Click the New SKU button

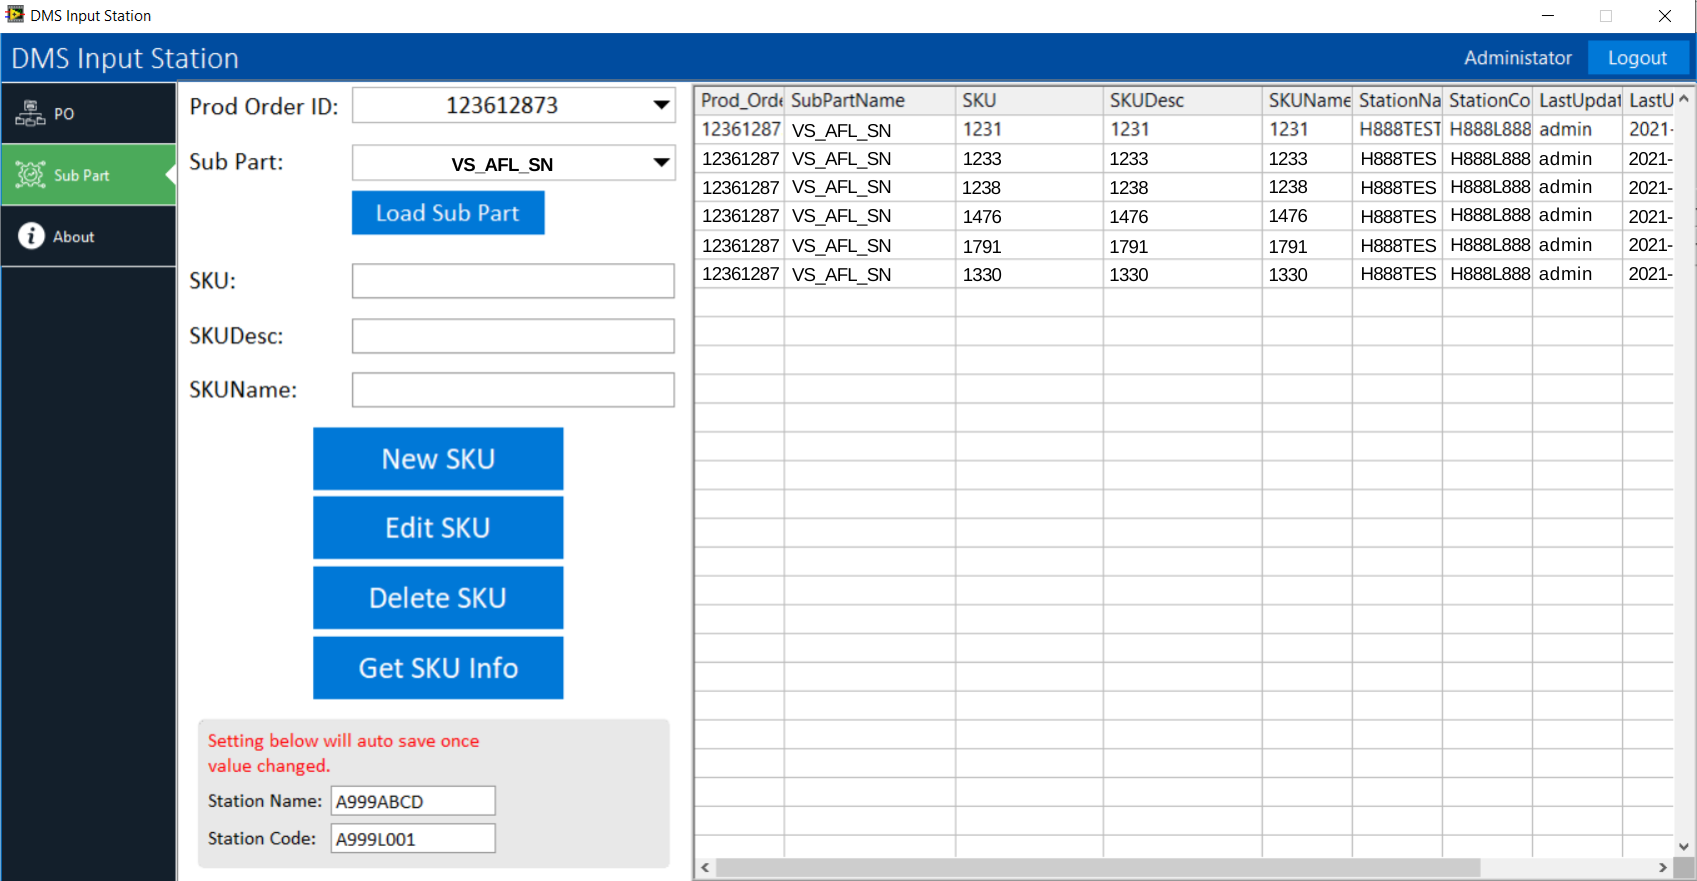pyautogui.click(x=438, y=459)
